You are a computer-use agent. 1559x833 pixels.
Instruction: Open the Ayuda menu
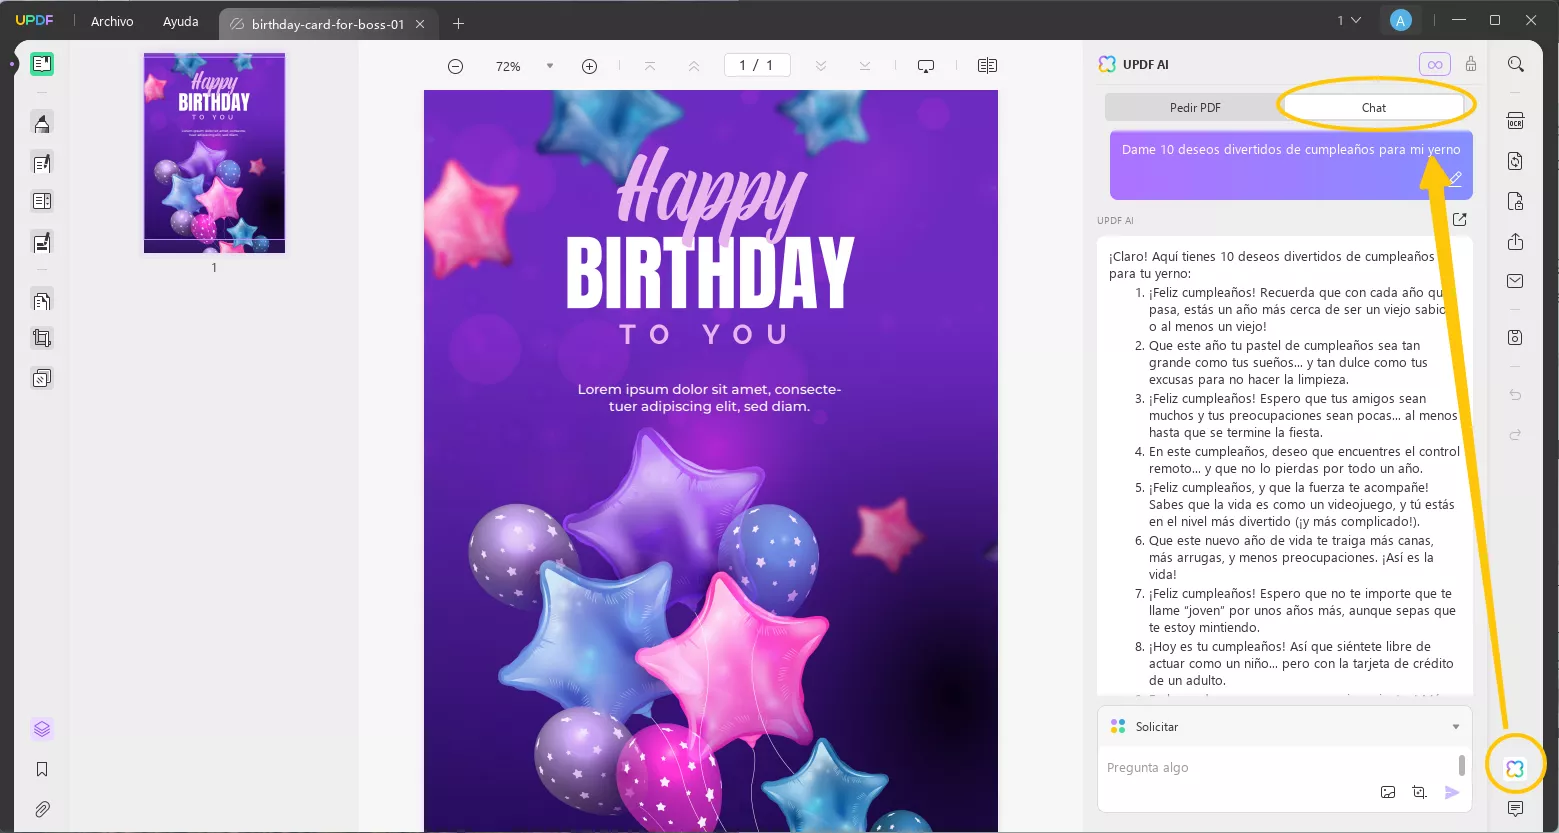[x=180, y=21]
